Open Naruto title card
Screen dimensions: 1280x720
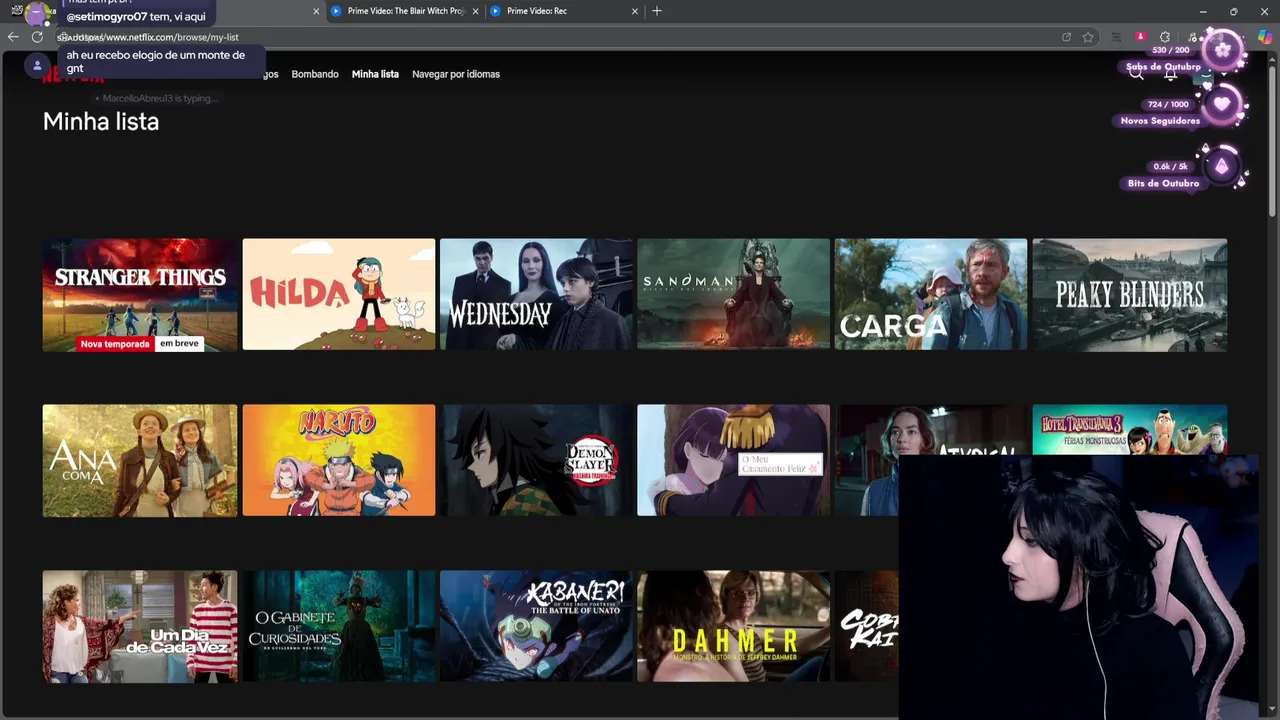(339, 460)
